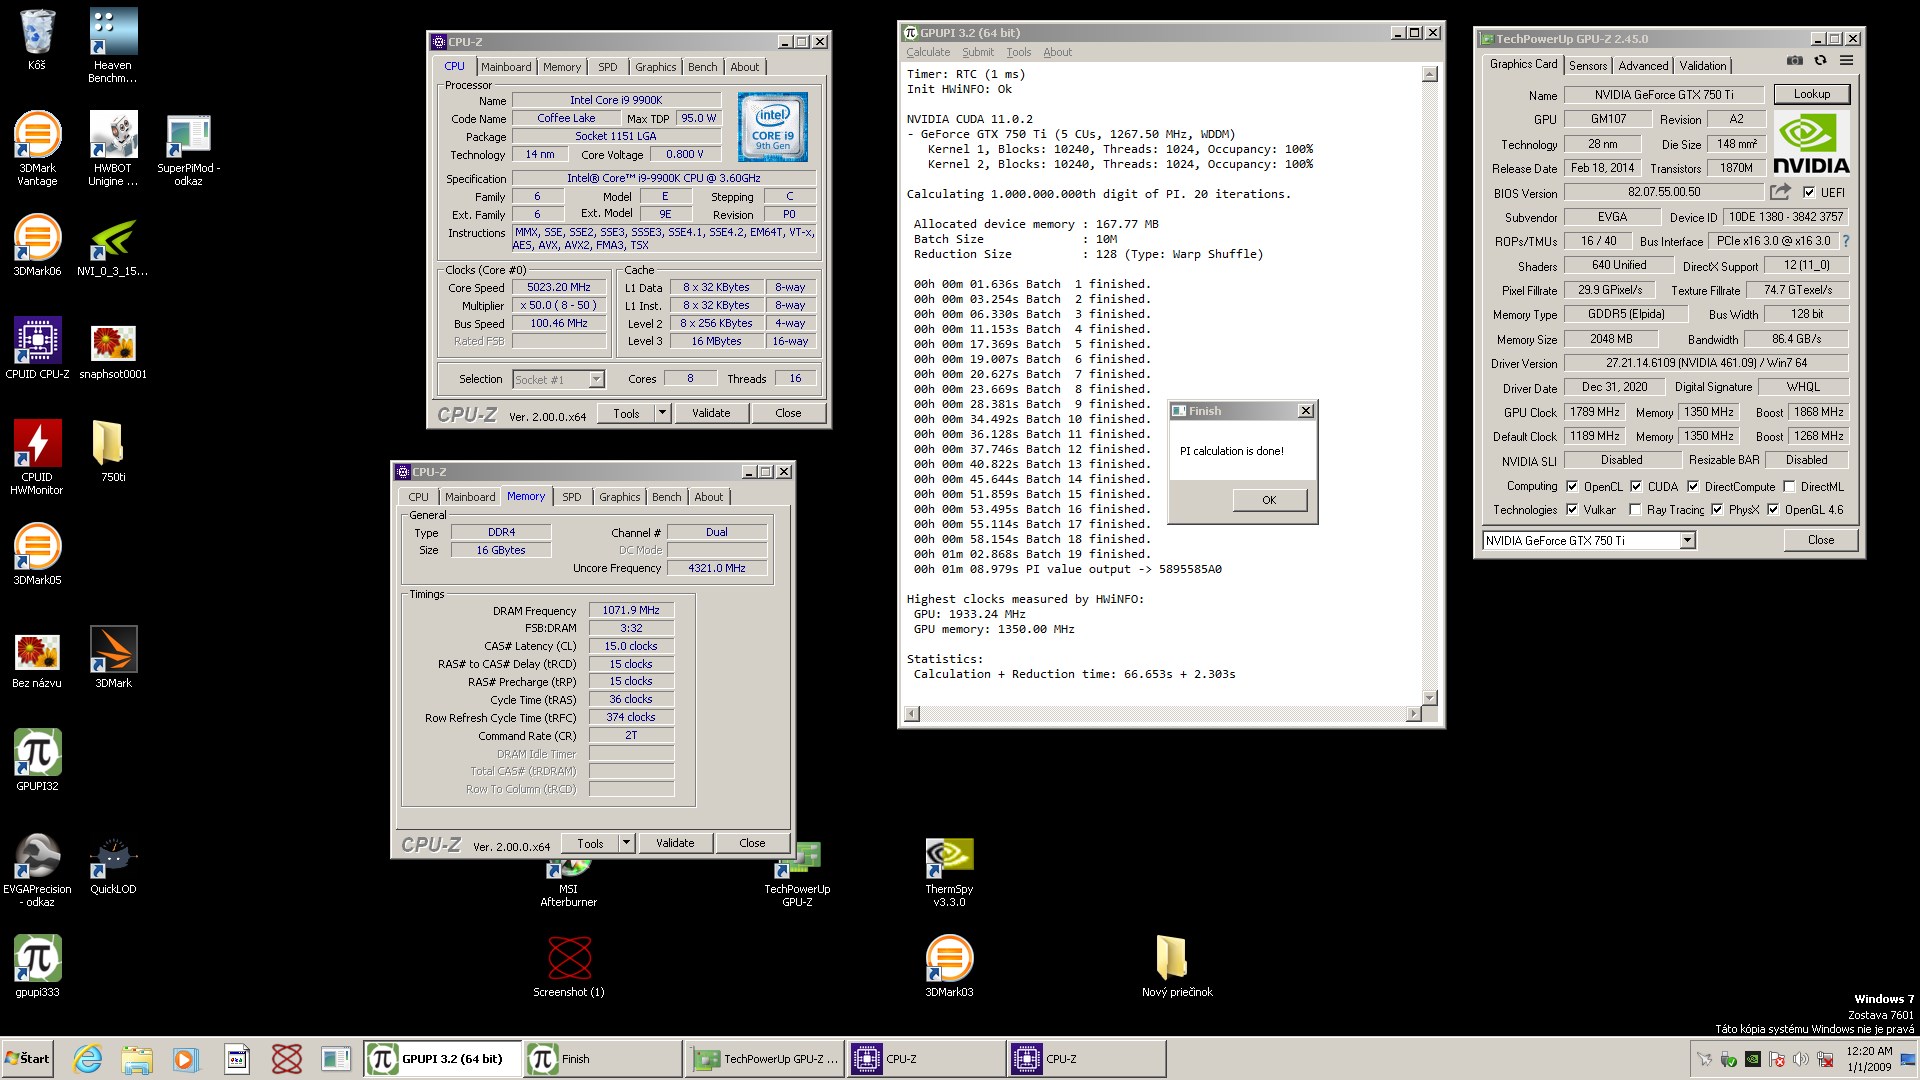The width and height of the screenshot is (1920, 1080).
Task: Select SPD tab in CPU-Z Memory window
Action: (x=571, y=497)
